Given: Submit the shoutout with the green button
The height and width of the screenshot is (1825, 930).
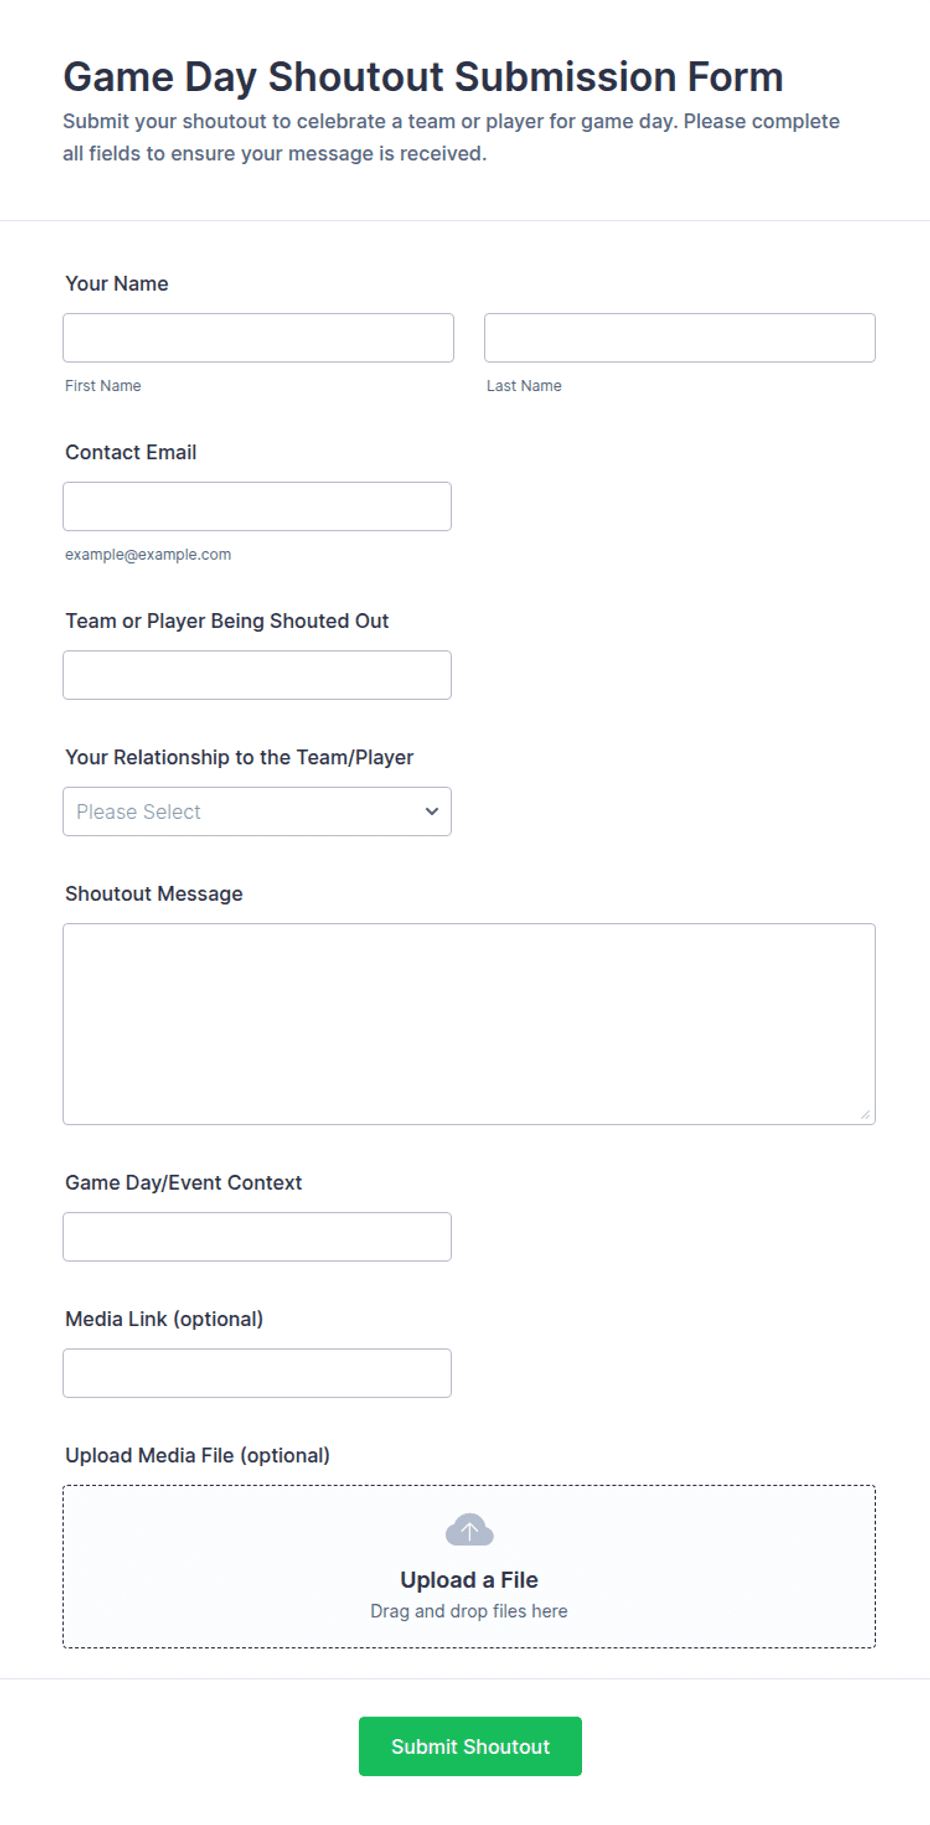Looking at the screenshot, I should [x=470, y=1746].
